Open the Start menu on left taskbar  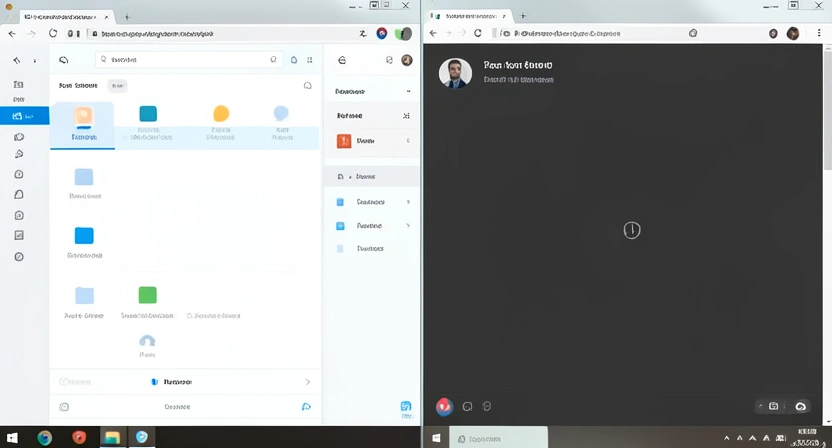(12, 437)
